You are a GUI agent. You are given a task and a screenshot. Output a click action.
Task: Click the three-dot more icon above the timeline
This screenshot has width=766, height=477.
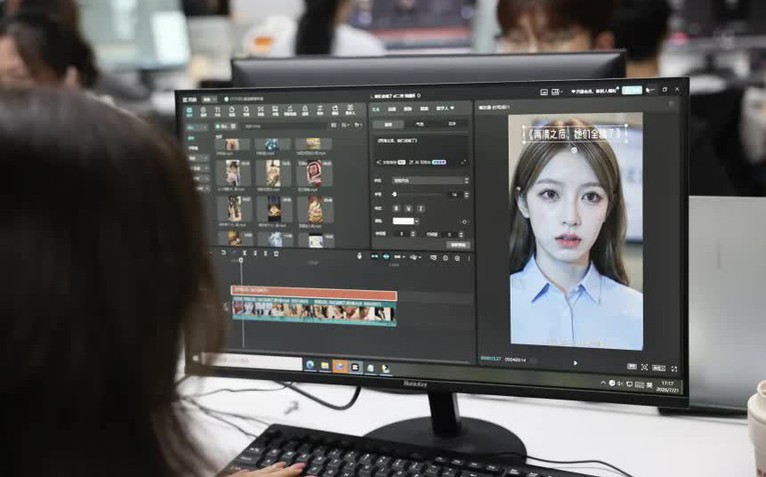point(469,258)
